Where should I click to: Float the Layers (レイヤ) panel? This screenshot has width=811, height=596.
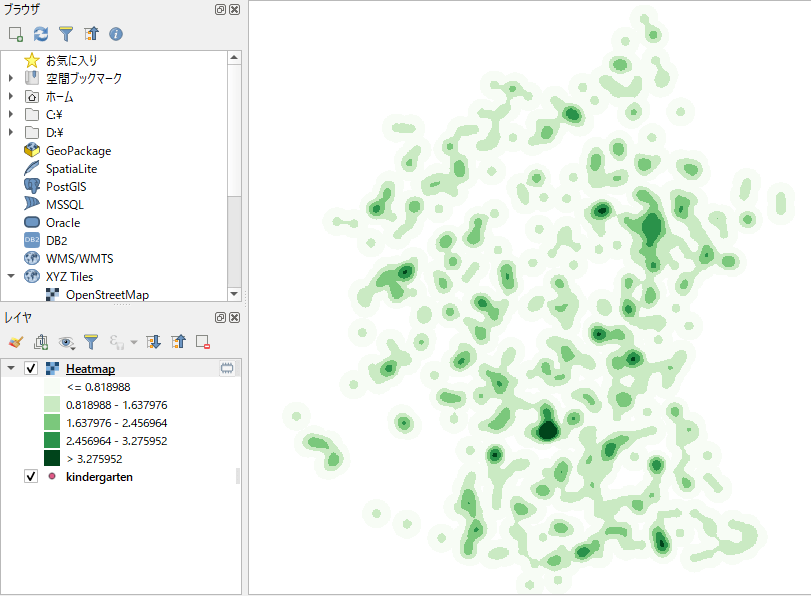click(220, 317)
